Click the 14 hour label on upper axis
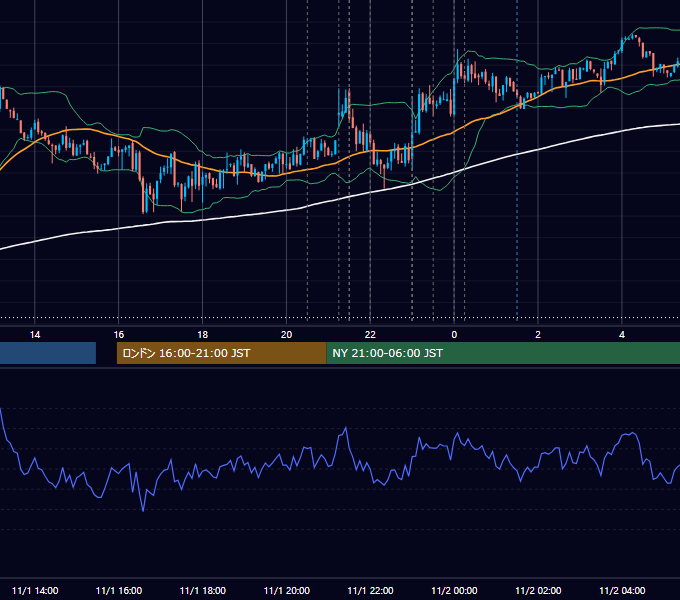680x600 pixels. [x=35, y=335]
